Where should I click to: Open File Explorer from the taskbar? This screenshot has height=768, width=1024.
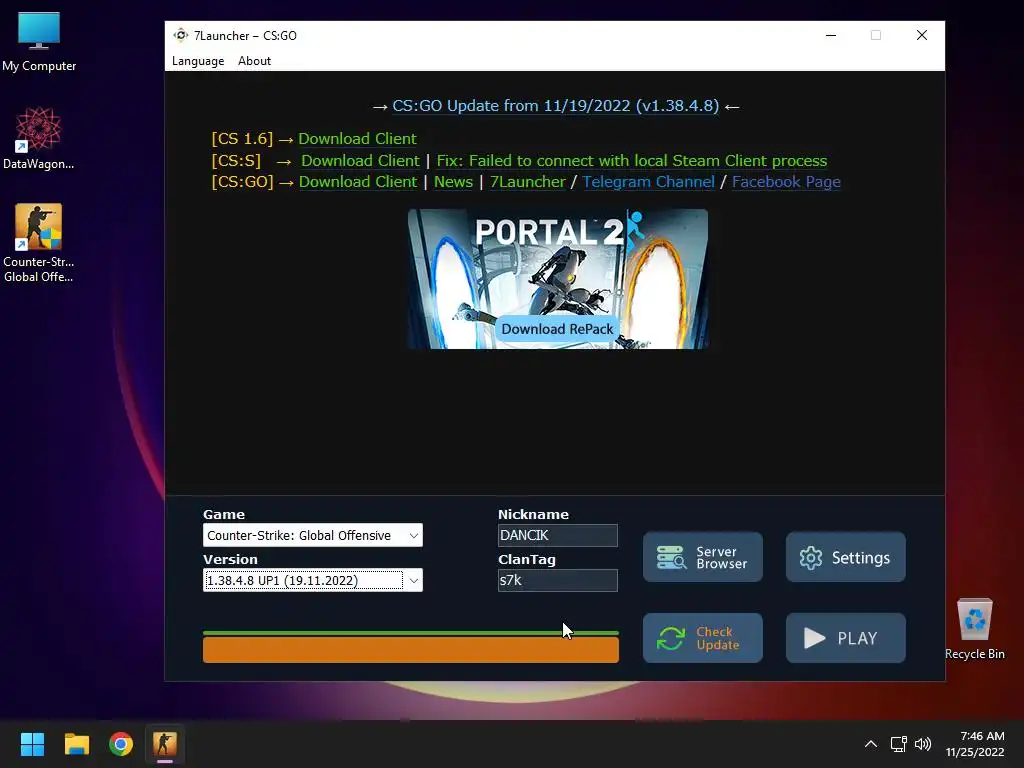76,744
